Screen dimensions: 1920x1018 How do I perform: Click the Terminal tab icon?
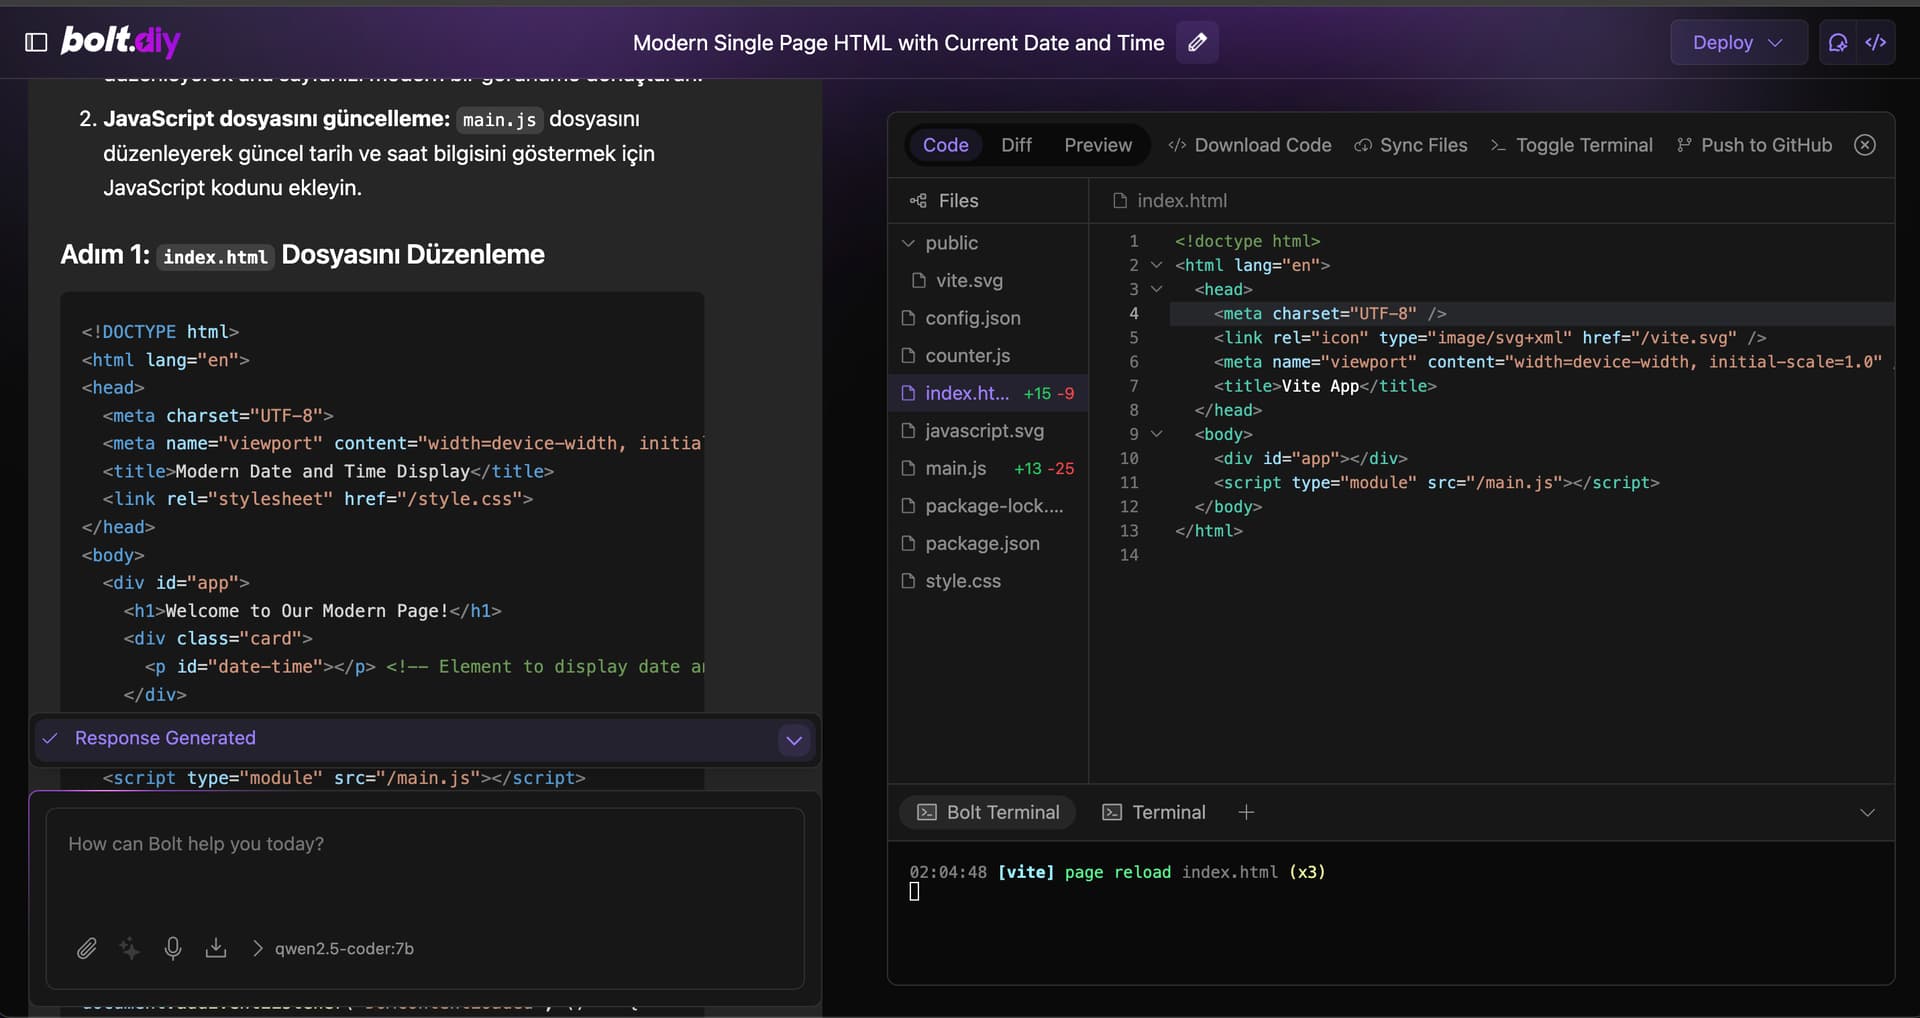(x=1112, y=812)
